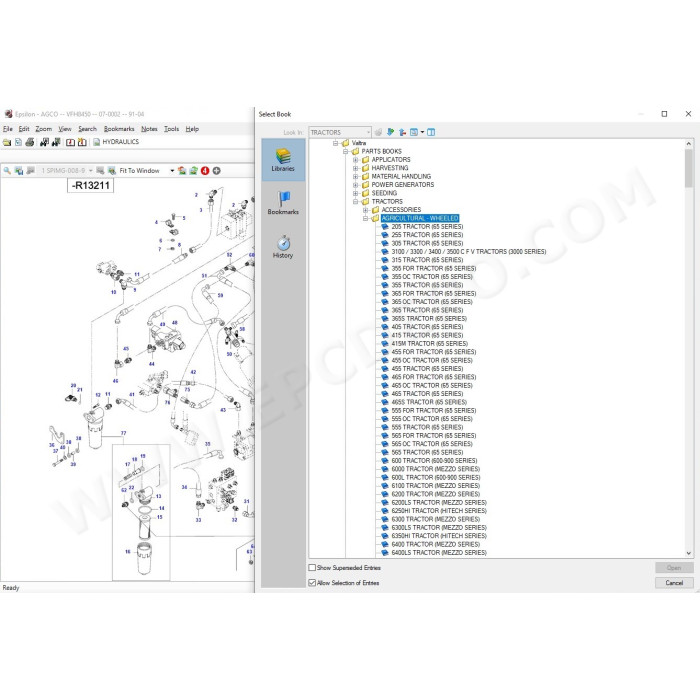Open the Zoom menu
This screenshot has height=700, width=700.
tap(43, 129)
